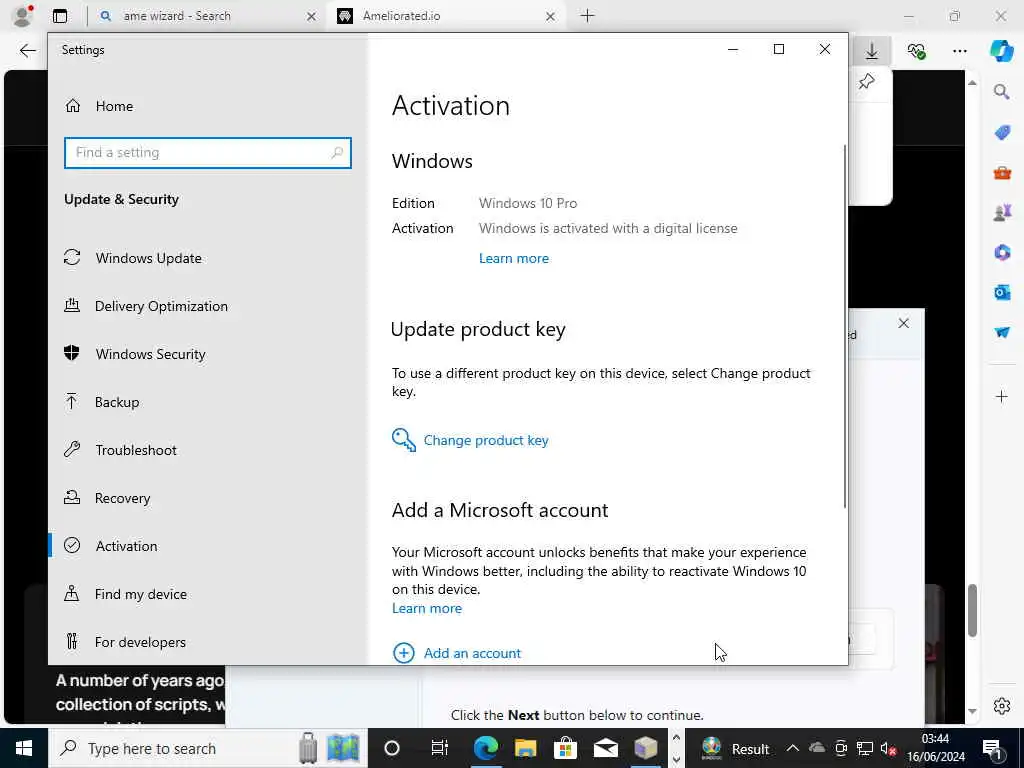This screenshot has height=768, width=1024.
Task: Add an app to Edge sidebar
Action: click(x=1002, y=396)
